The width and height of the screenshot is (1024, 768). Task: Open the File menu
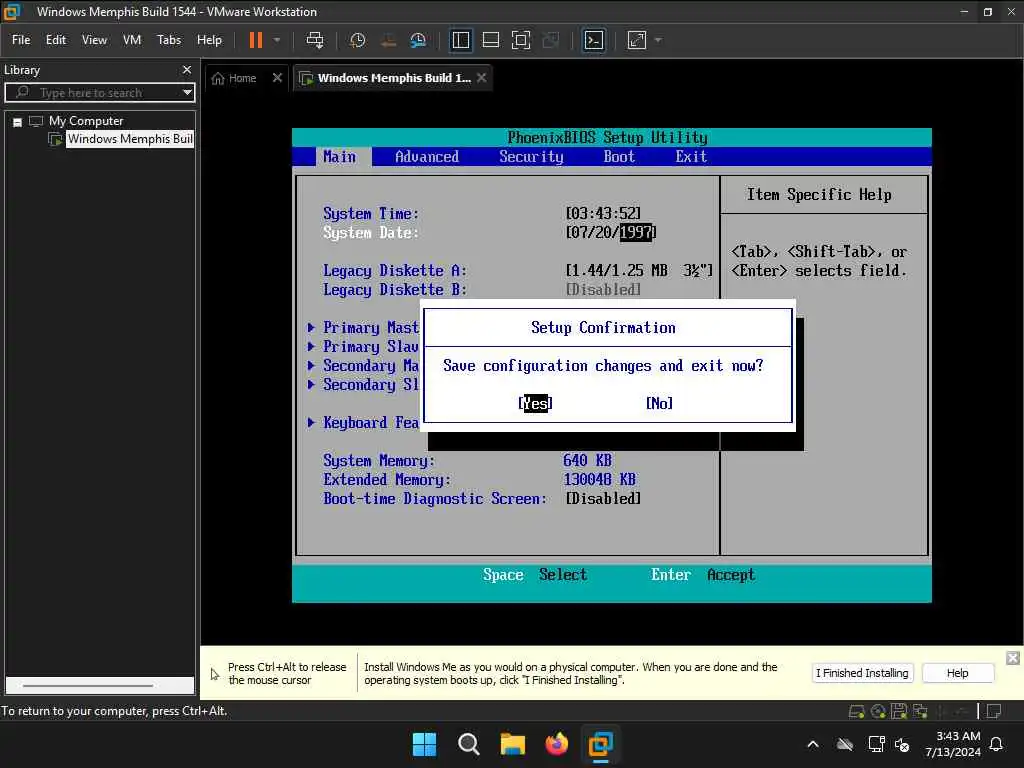(21, 40)
